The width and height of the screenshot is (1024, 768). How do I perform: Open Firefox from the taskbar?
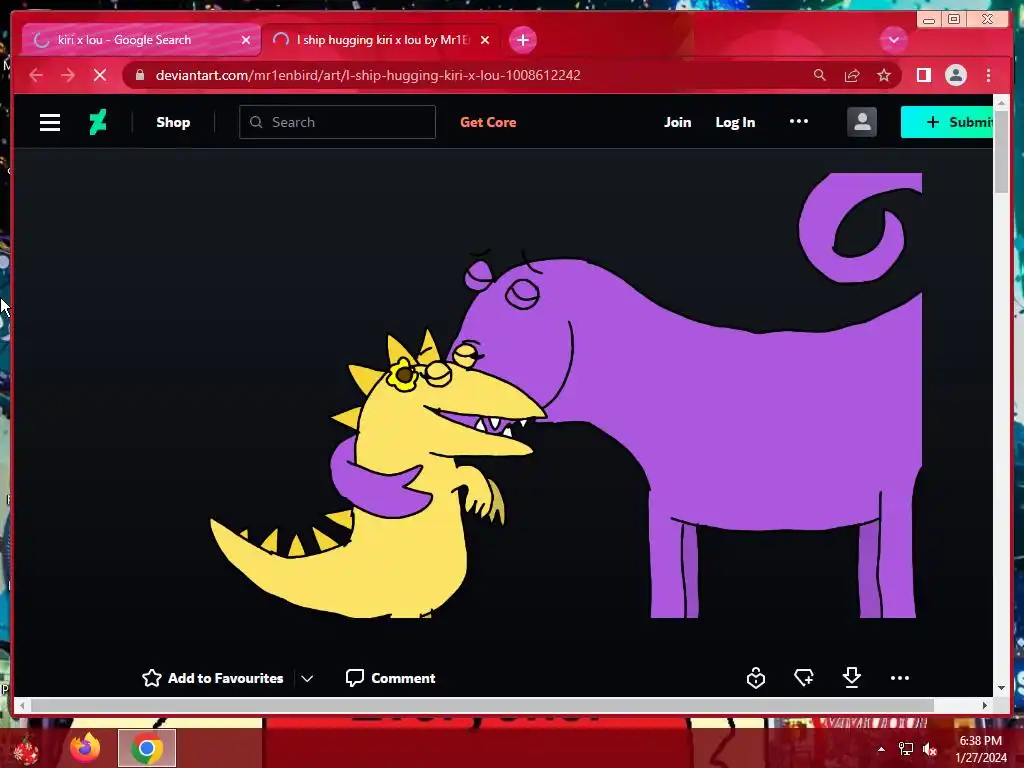(86, 748)
